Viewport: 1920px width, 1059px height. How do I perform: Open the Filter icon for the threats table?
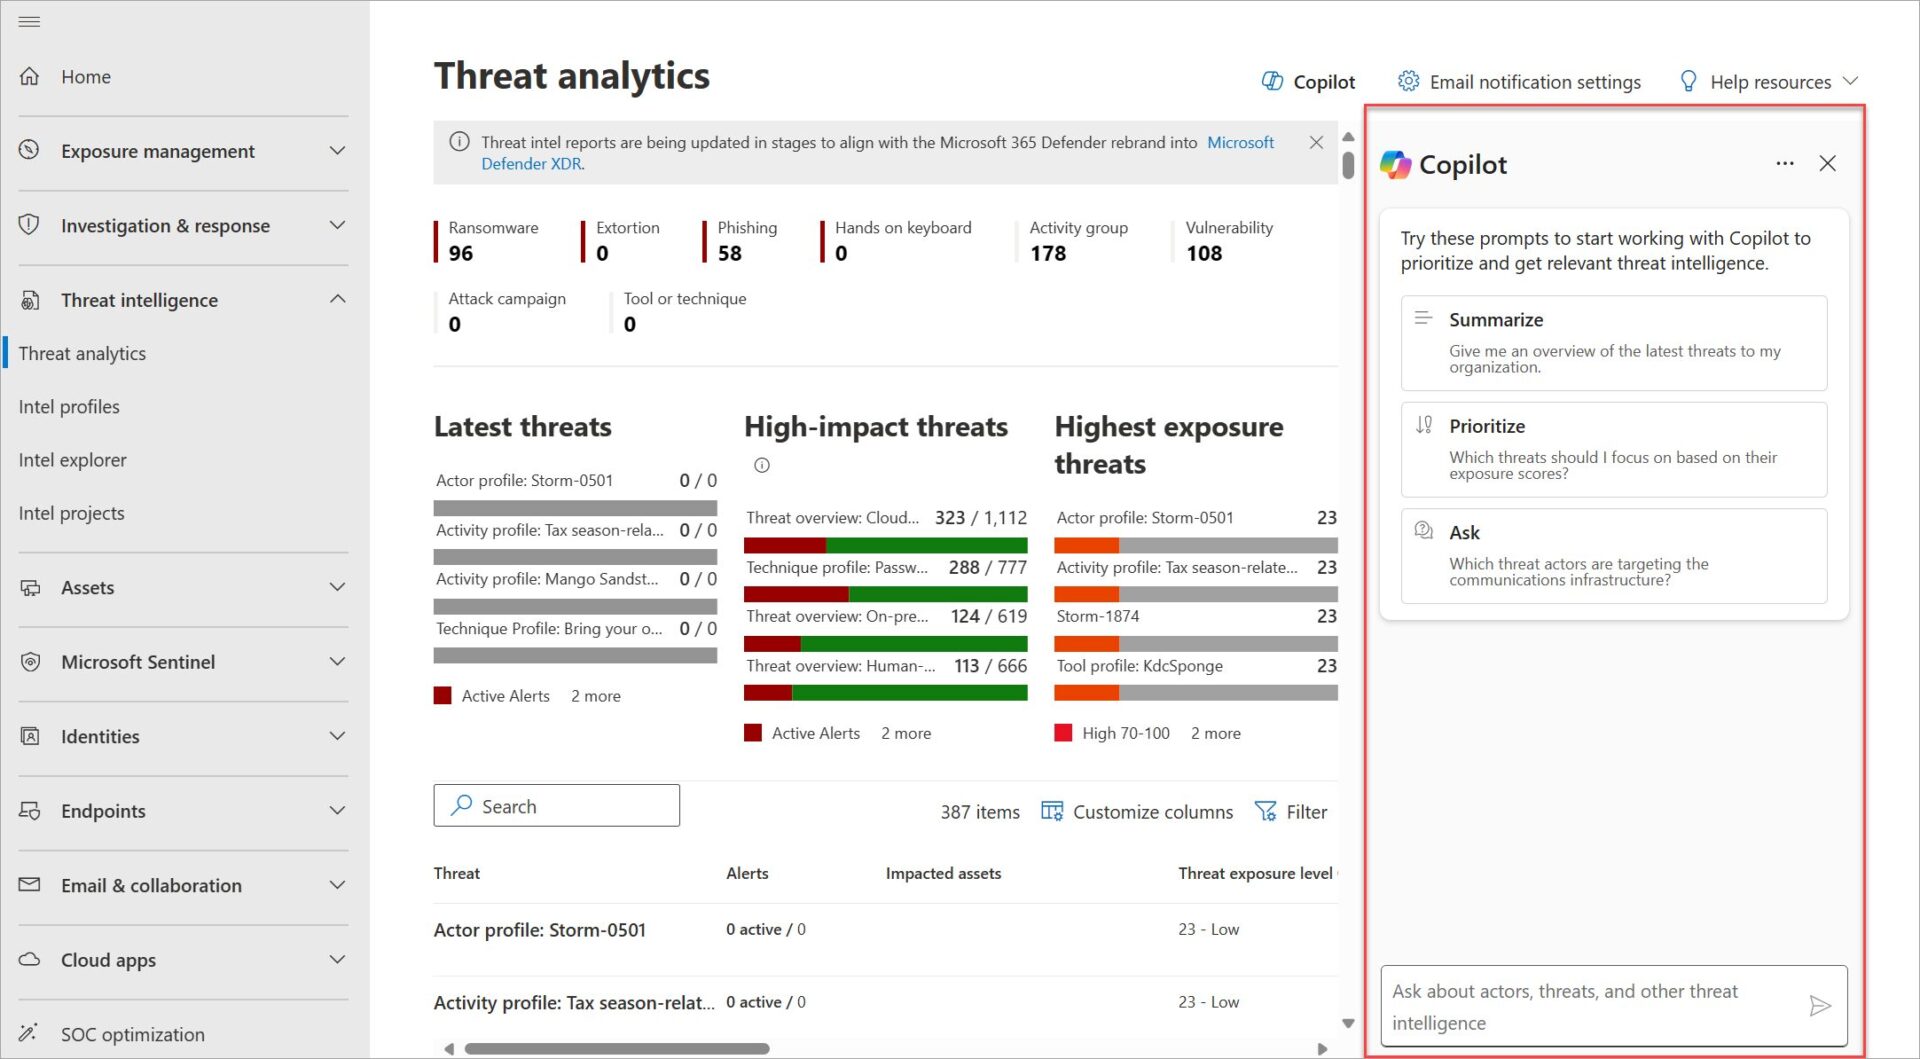1266,811
